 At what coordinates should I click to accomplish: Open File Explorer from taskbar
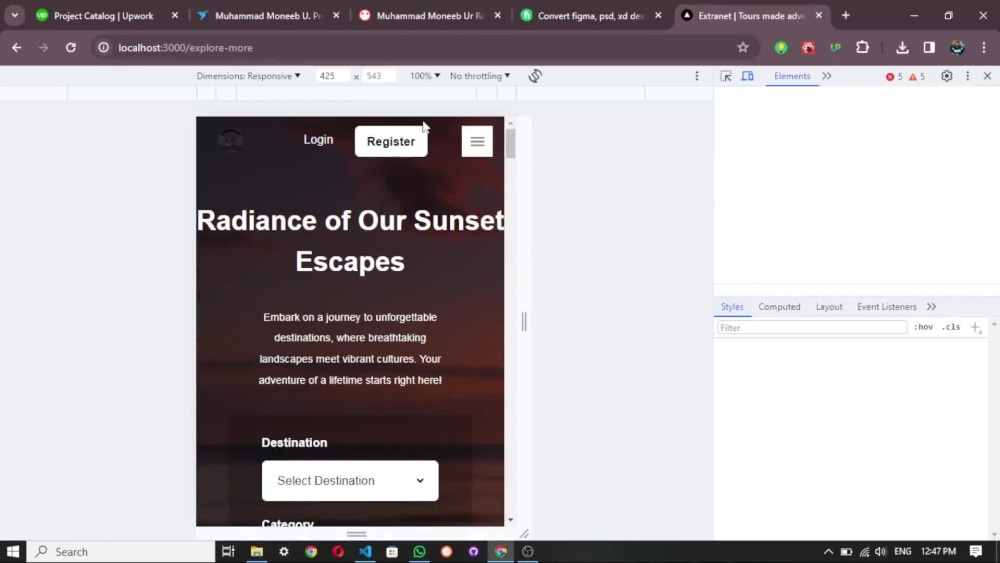click(256, 552)
